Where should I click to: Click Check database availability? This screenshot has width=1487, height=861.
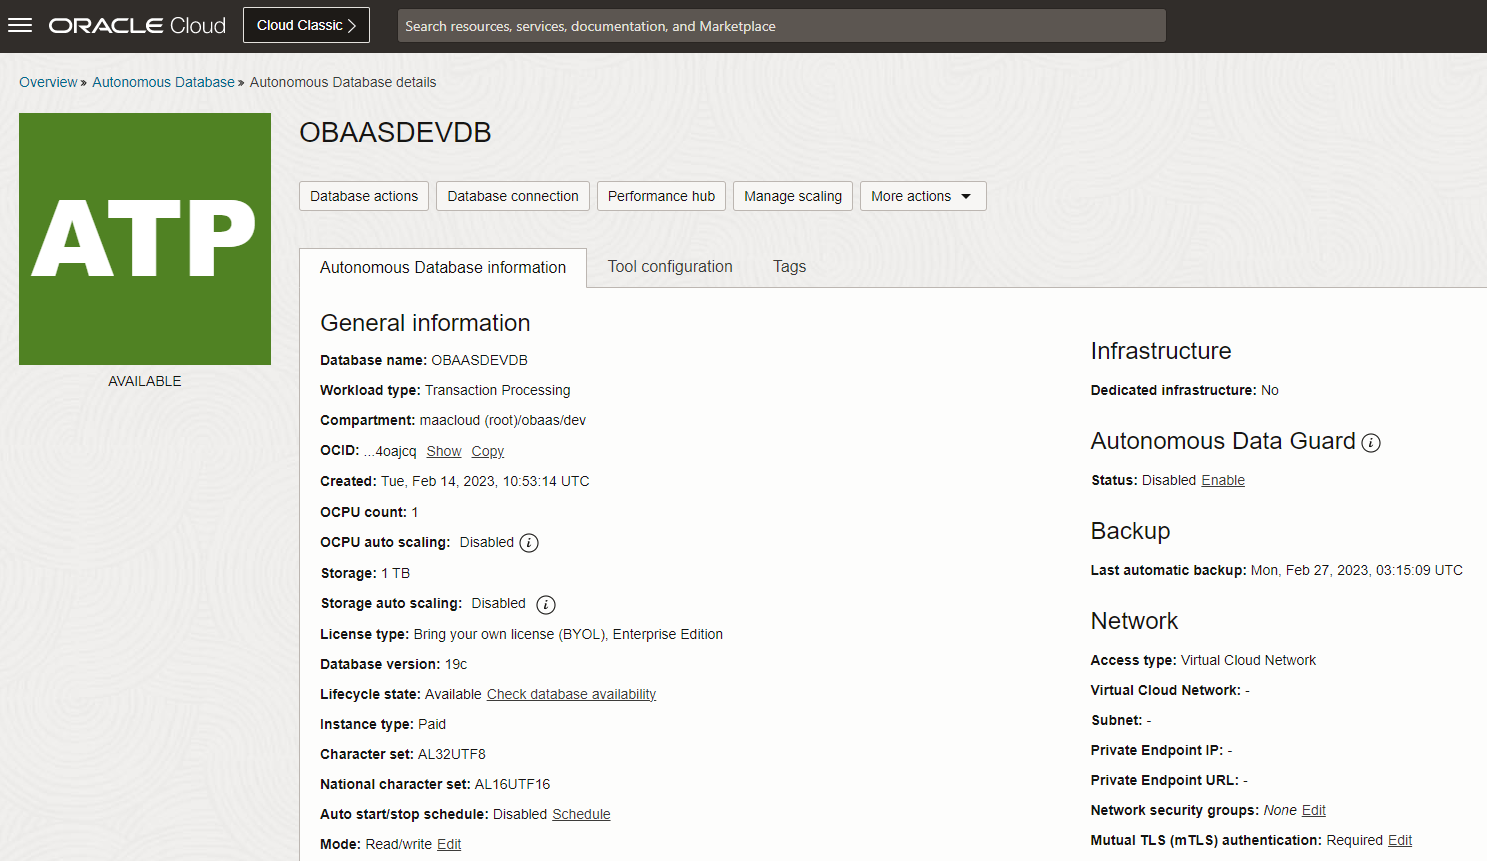coord(571,694)
